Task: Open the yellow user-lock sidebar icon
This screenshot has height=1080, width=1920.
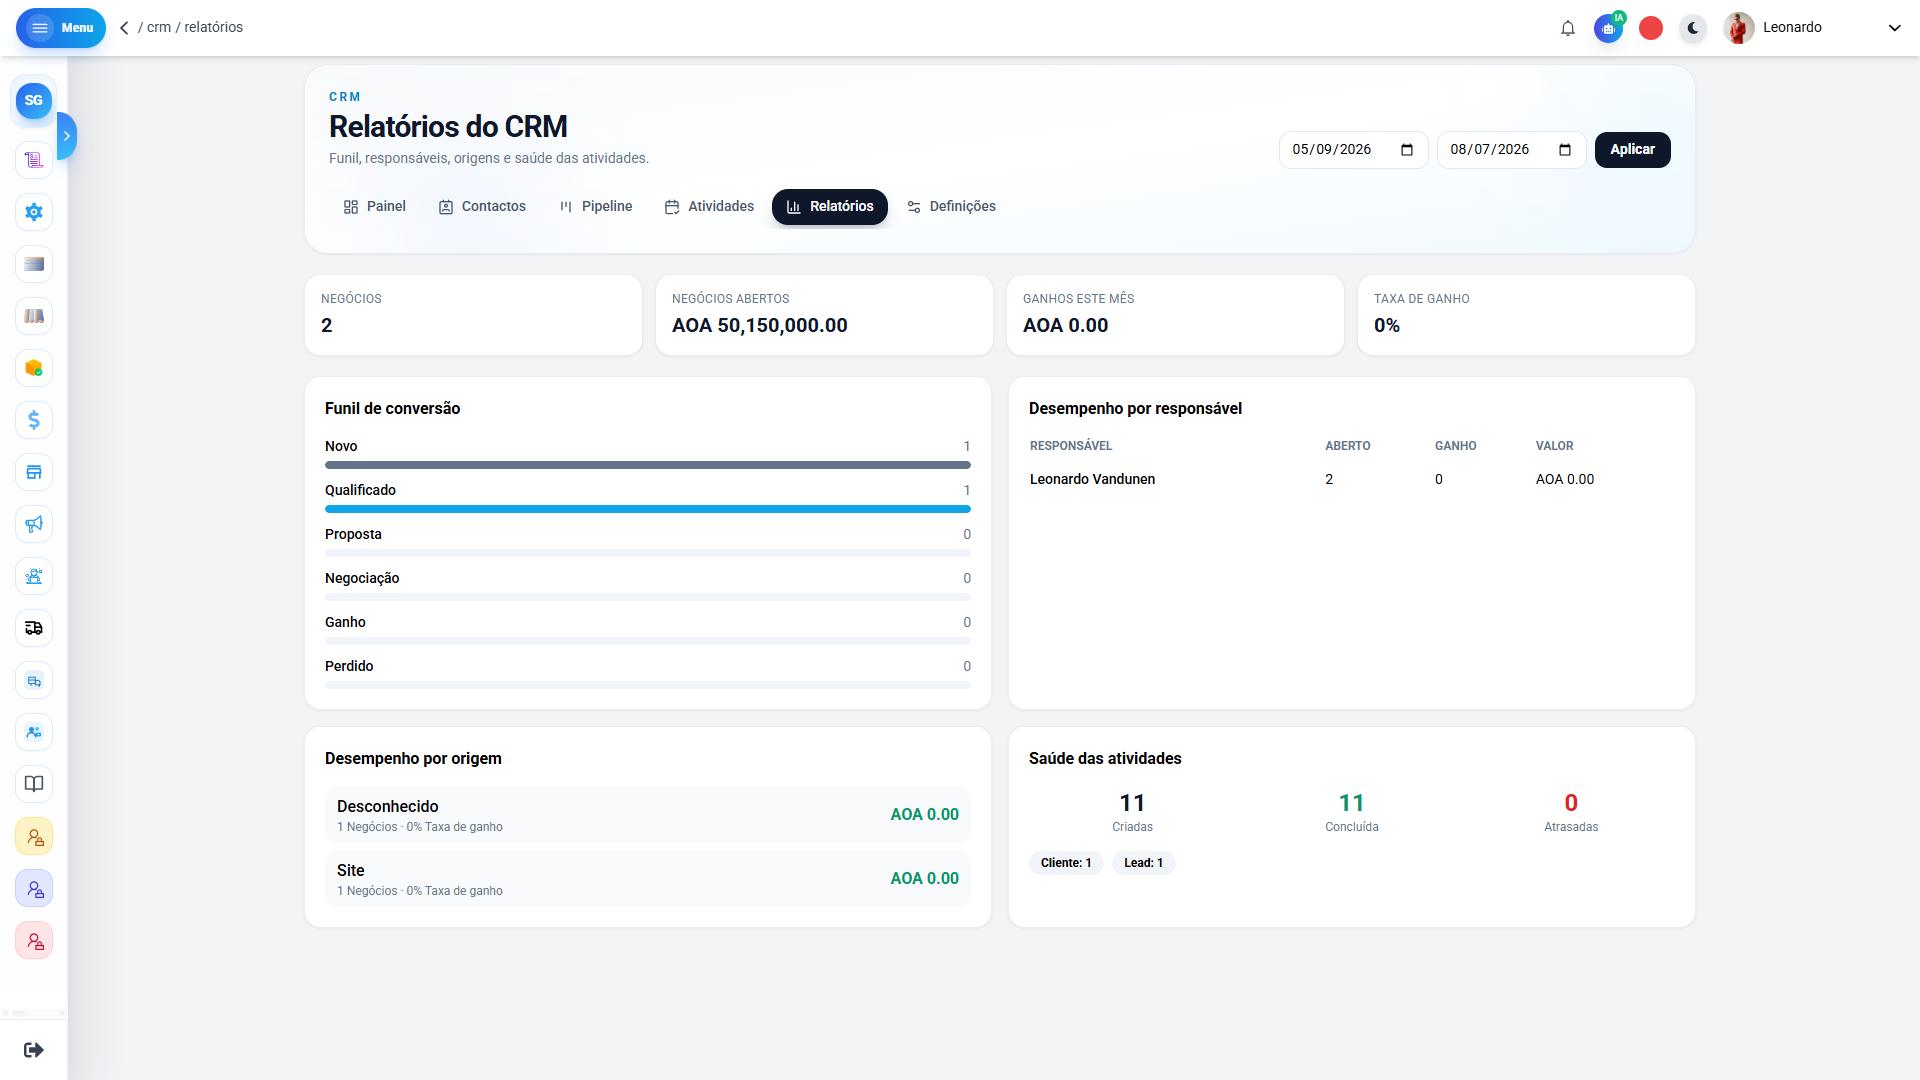Action: (x=34, y=836)
